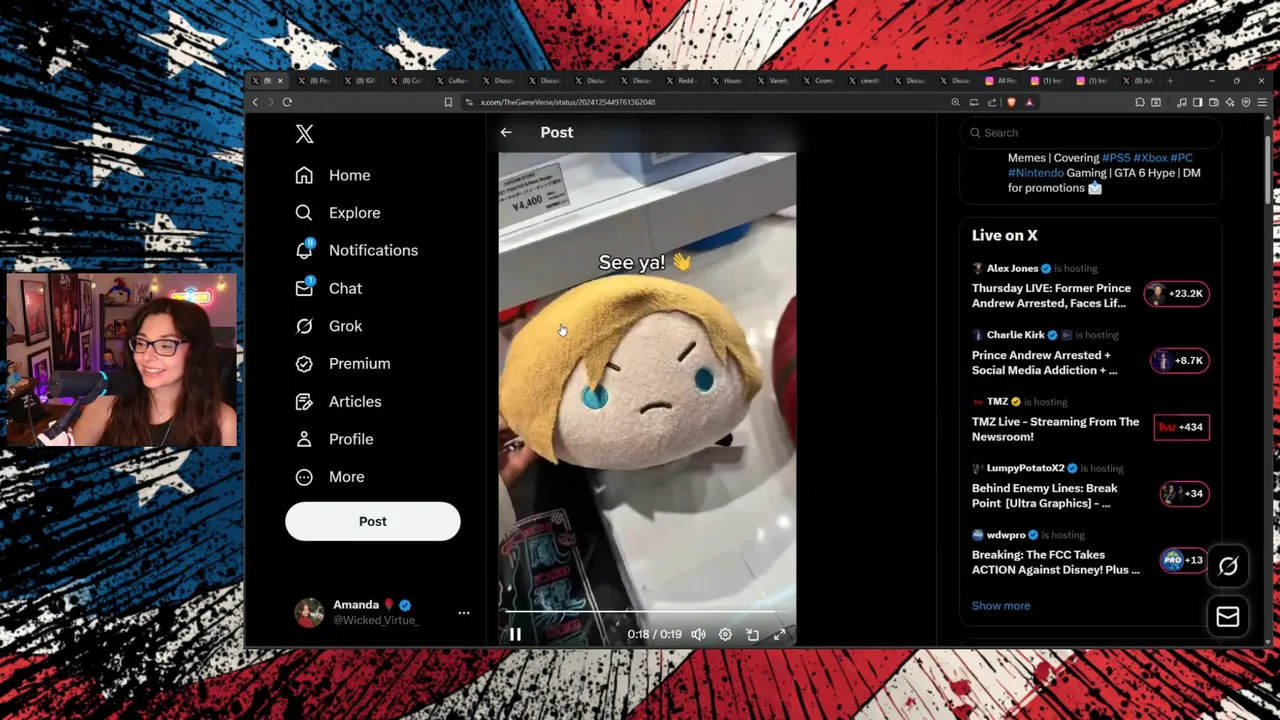Screen dimensions: 1280x720
Task: Switch to the Variety browser tab
Action: [772, 81]
